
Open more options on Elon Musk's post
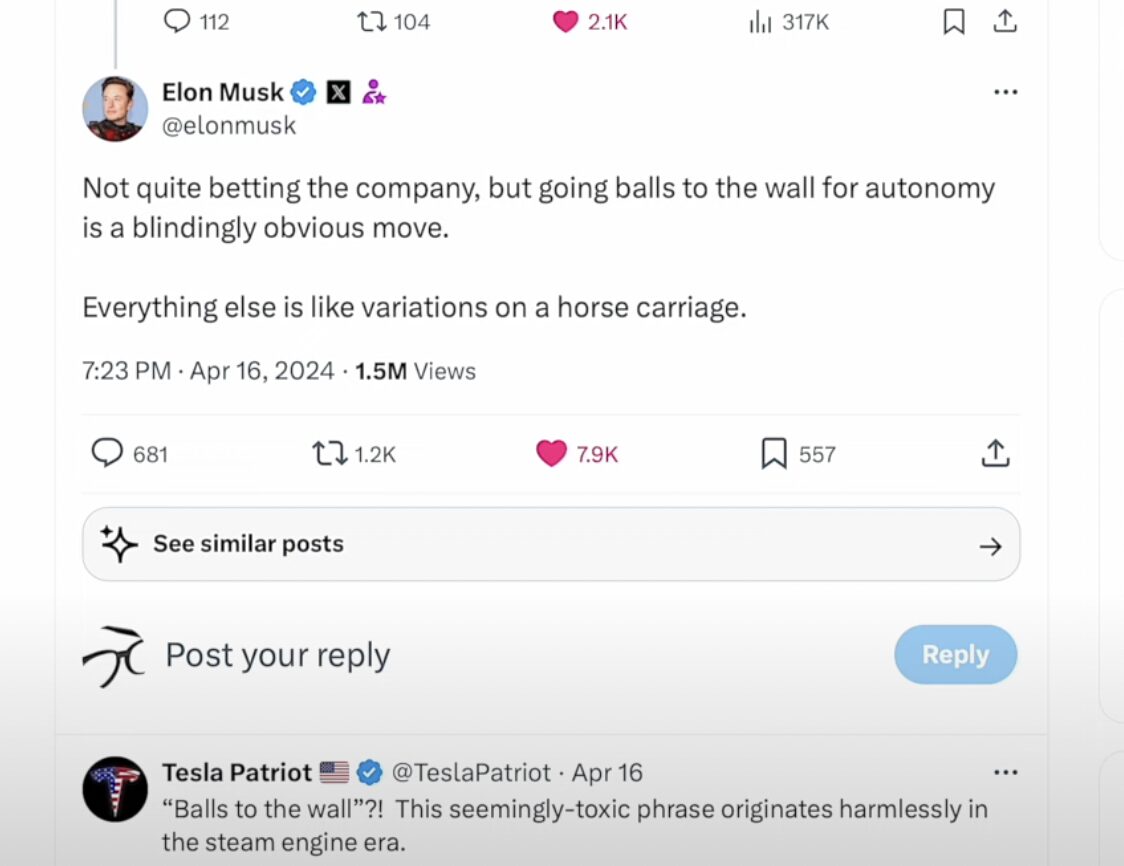1005,92
